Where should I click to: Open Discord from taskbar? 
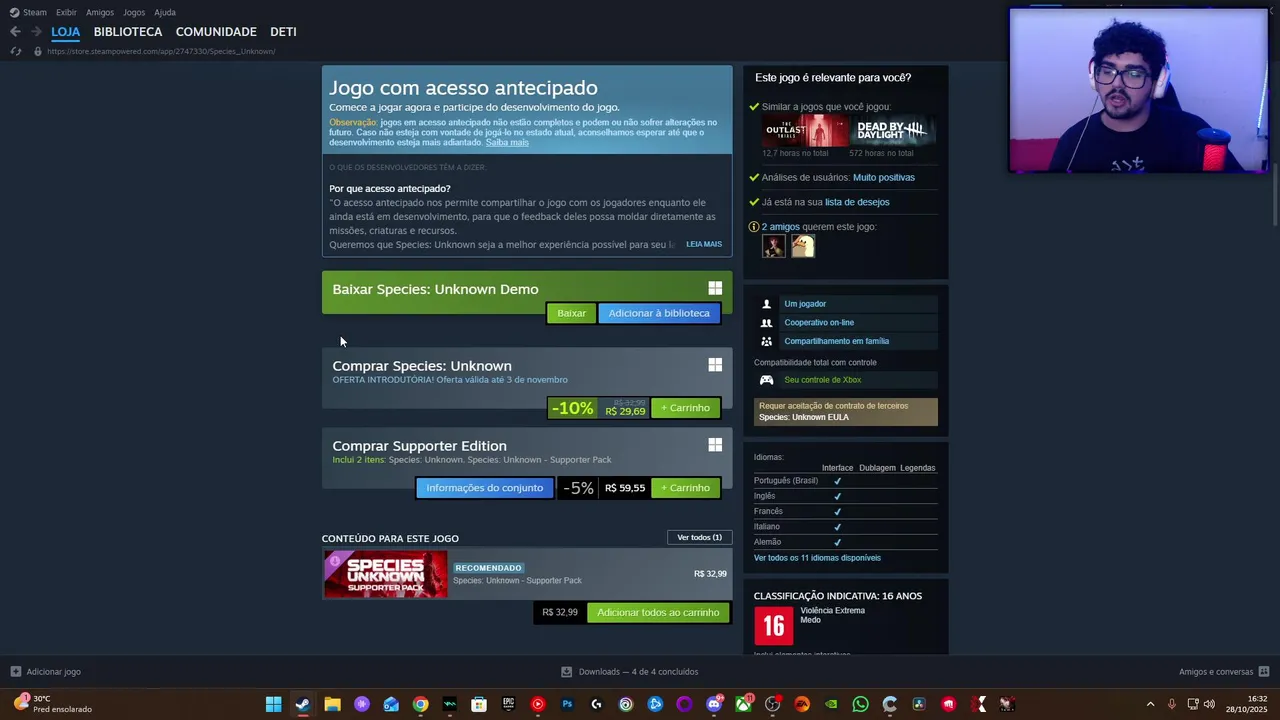[x=714, y=704]
